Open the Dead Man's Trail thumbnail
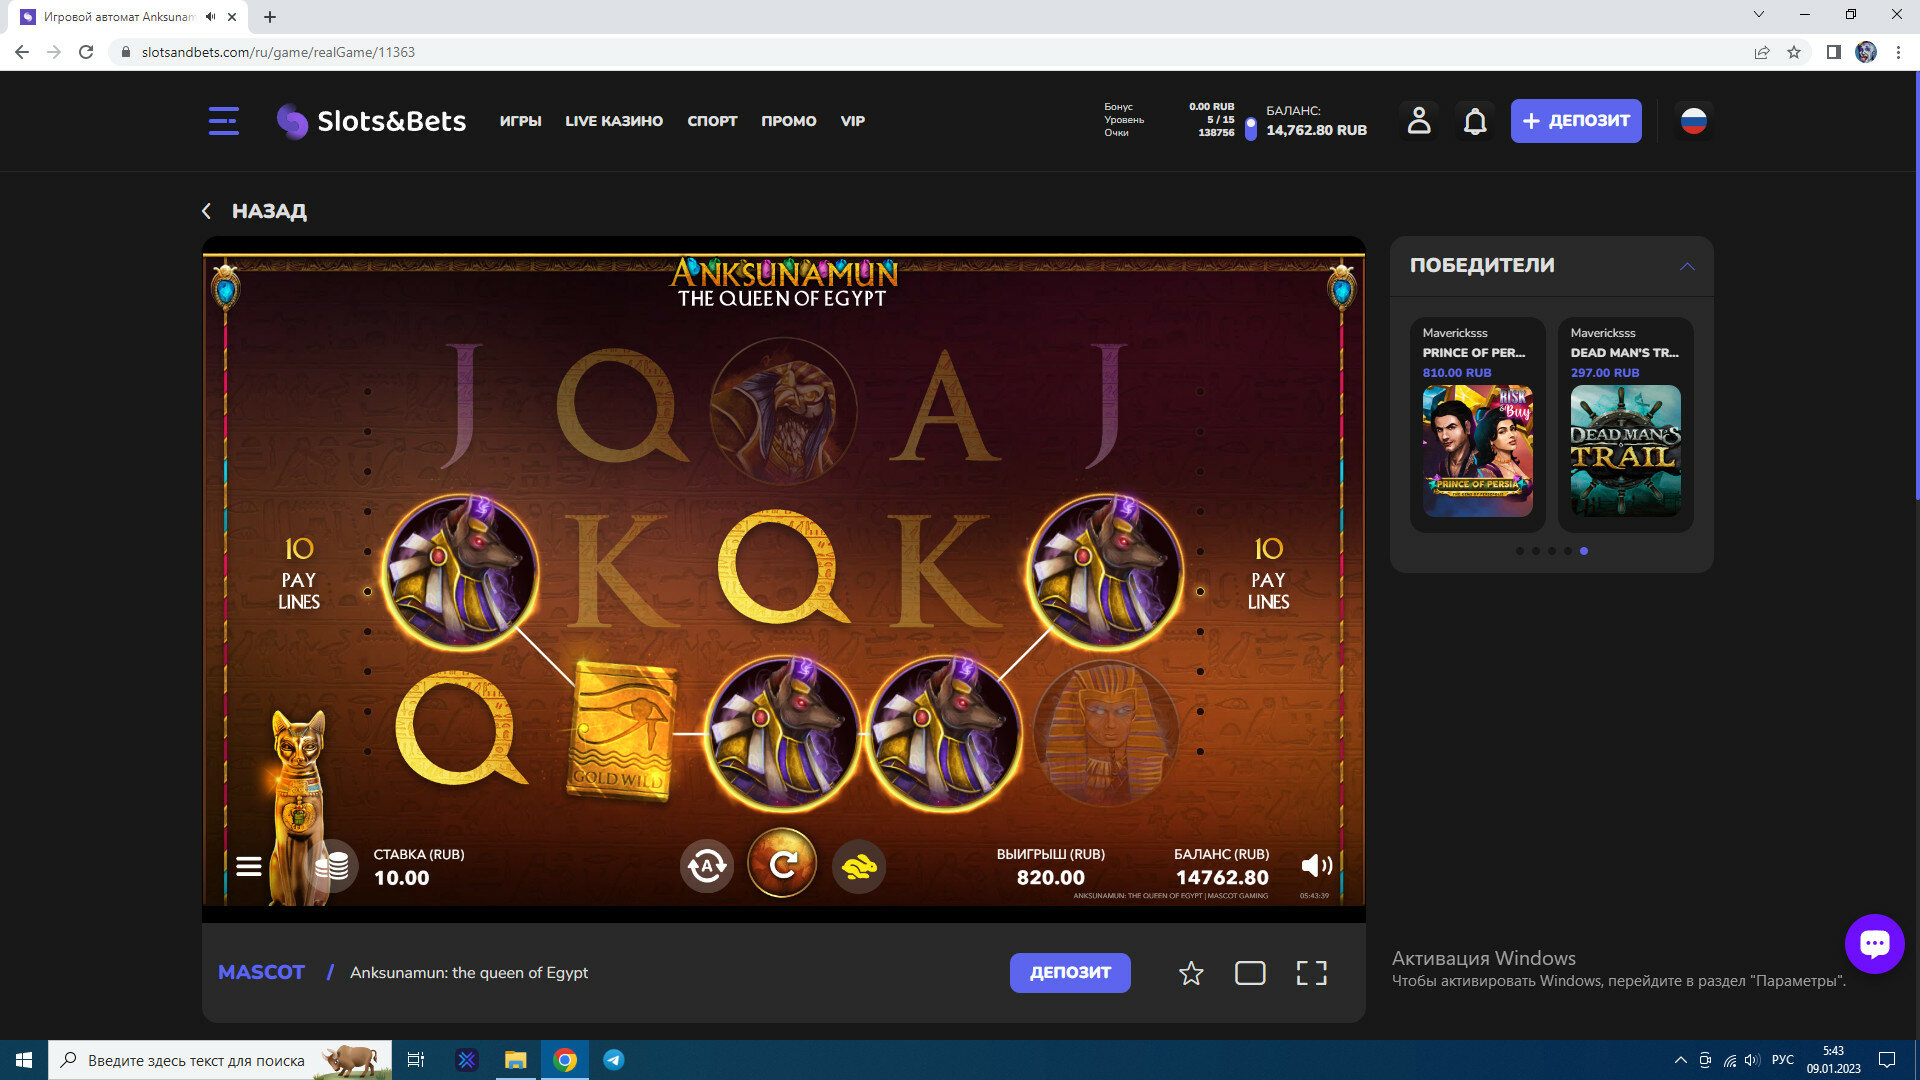This screenshot has width=1920, height=1080. click(1625, 450)
